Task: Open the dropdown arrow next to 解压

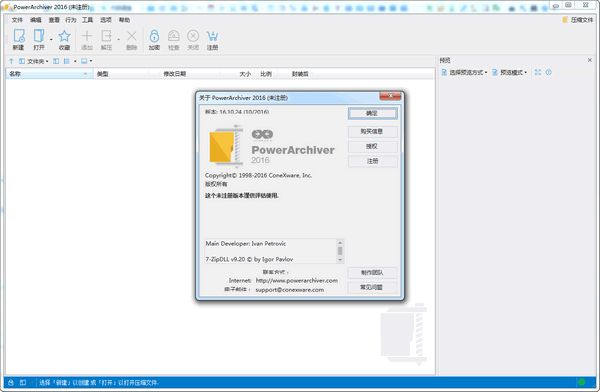Action: coord(118,39)
